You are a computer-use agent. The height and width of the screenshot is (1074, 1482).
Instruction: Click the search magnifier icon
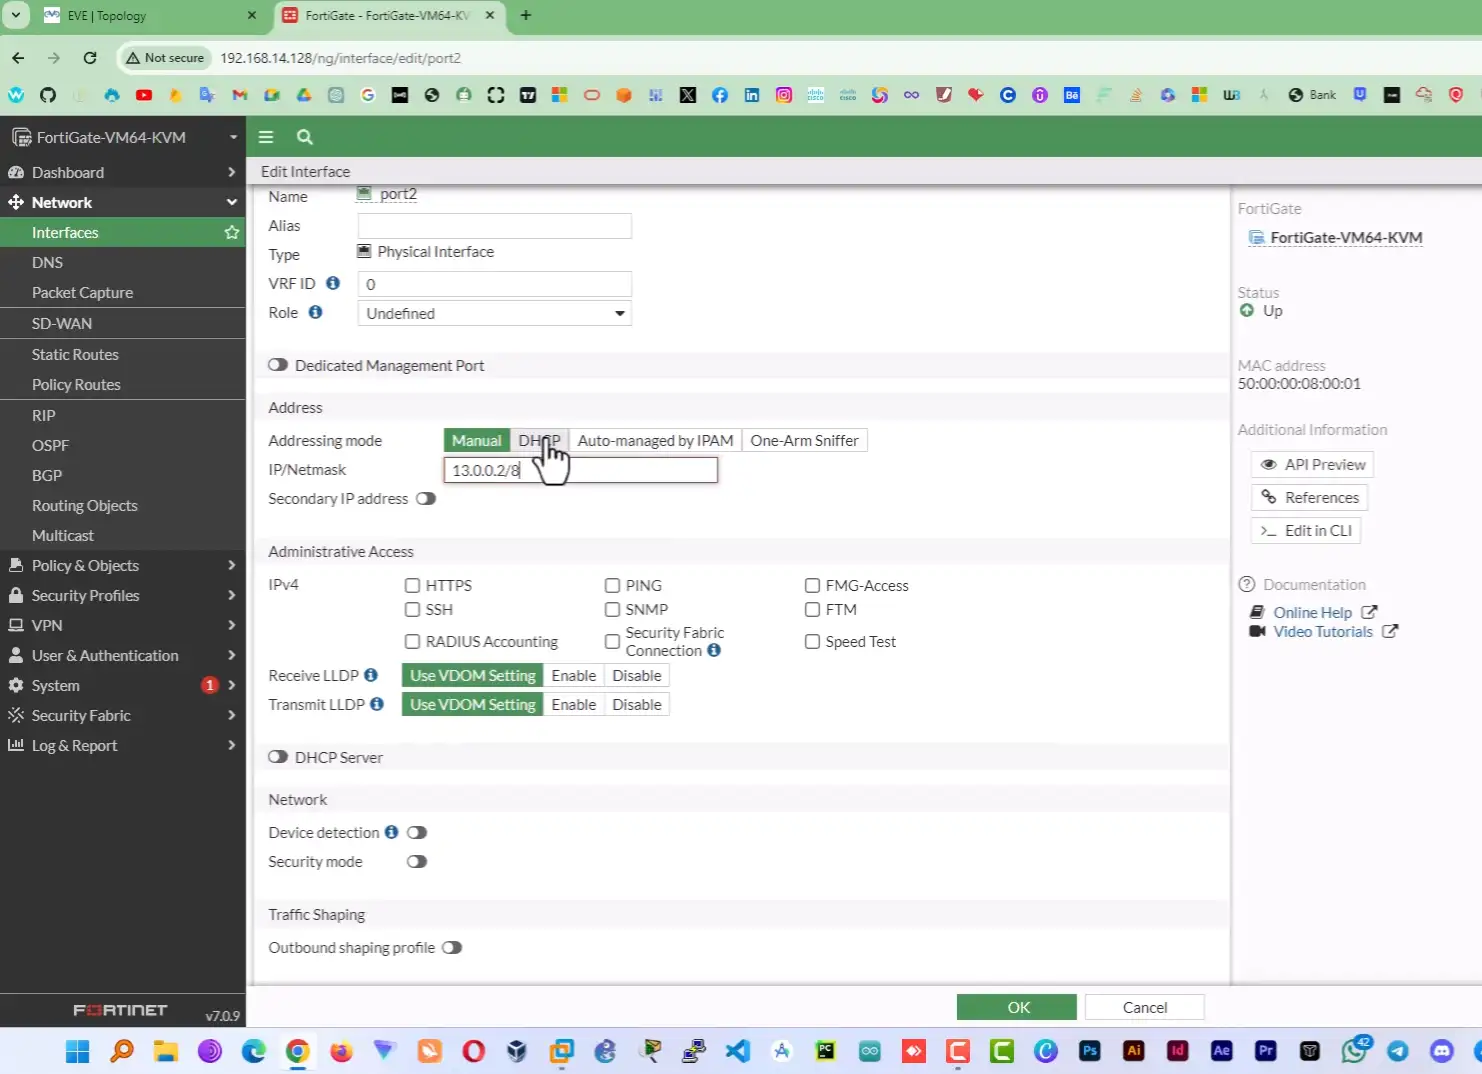[304, 137]
